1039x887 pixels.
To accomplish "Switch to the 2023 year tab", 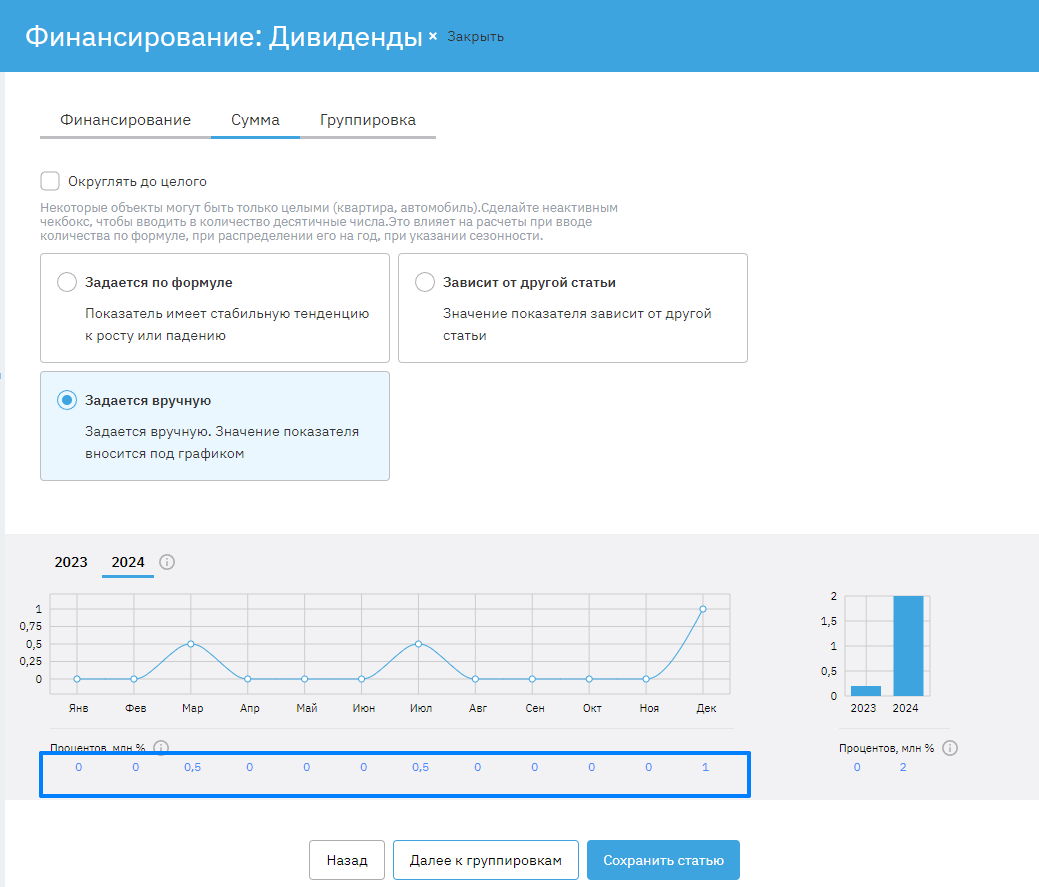I will click(71, 562).
